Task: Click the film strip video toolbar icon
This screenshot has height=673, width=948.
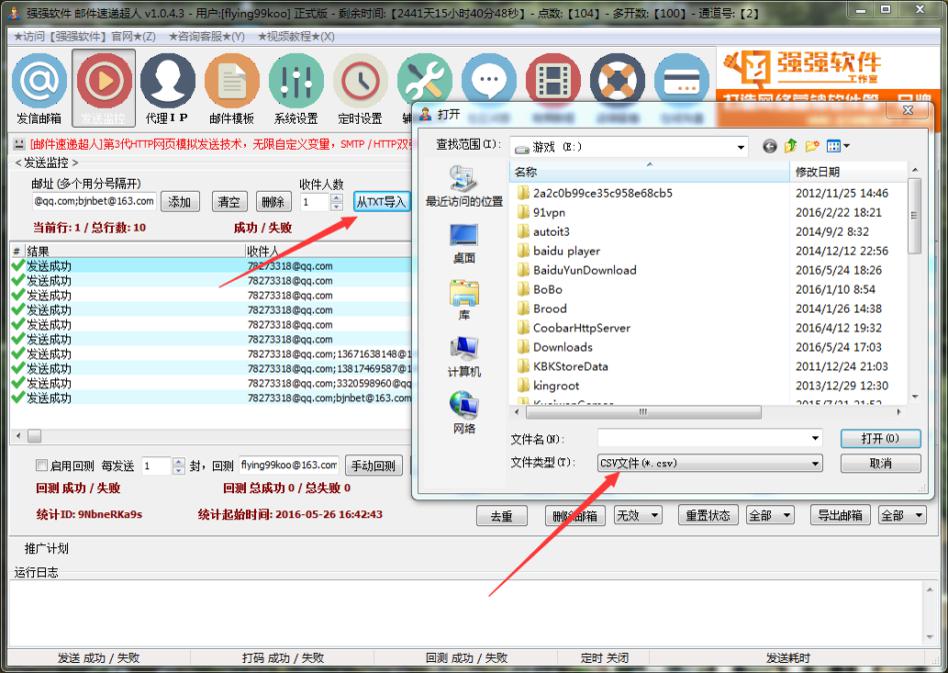Action: pyautogui.click(x=553, y=80)
